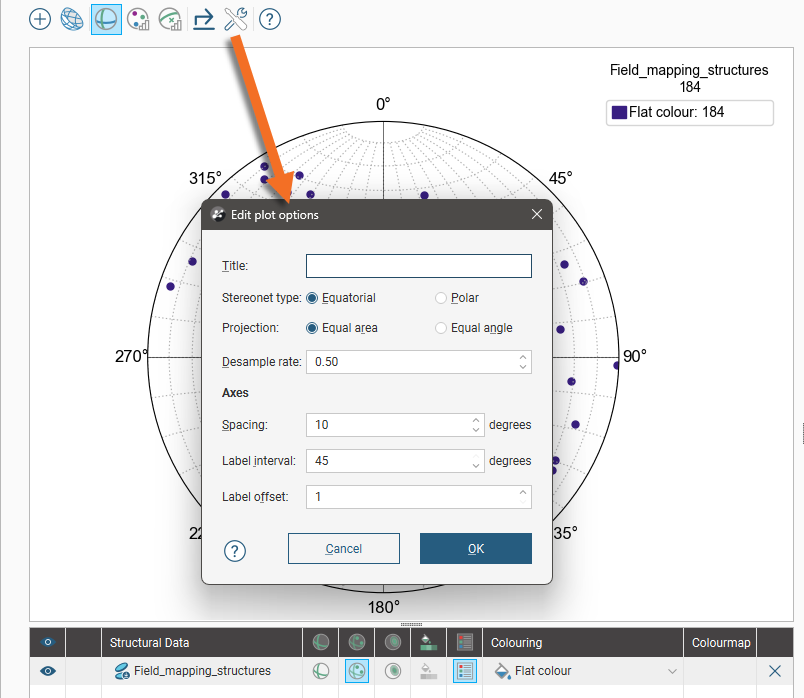Decrease the Desample rate value
804x698 pixels.
click(x=523, y=367)
